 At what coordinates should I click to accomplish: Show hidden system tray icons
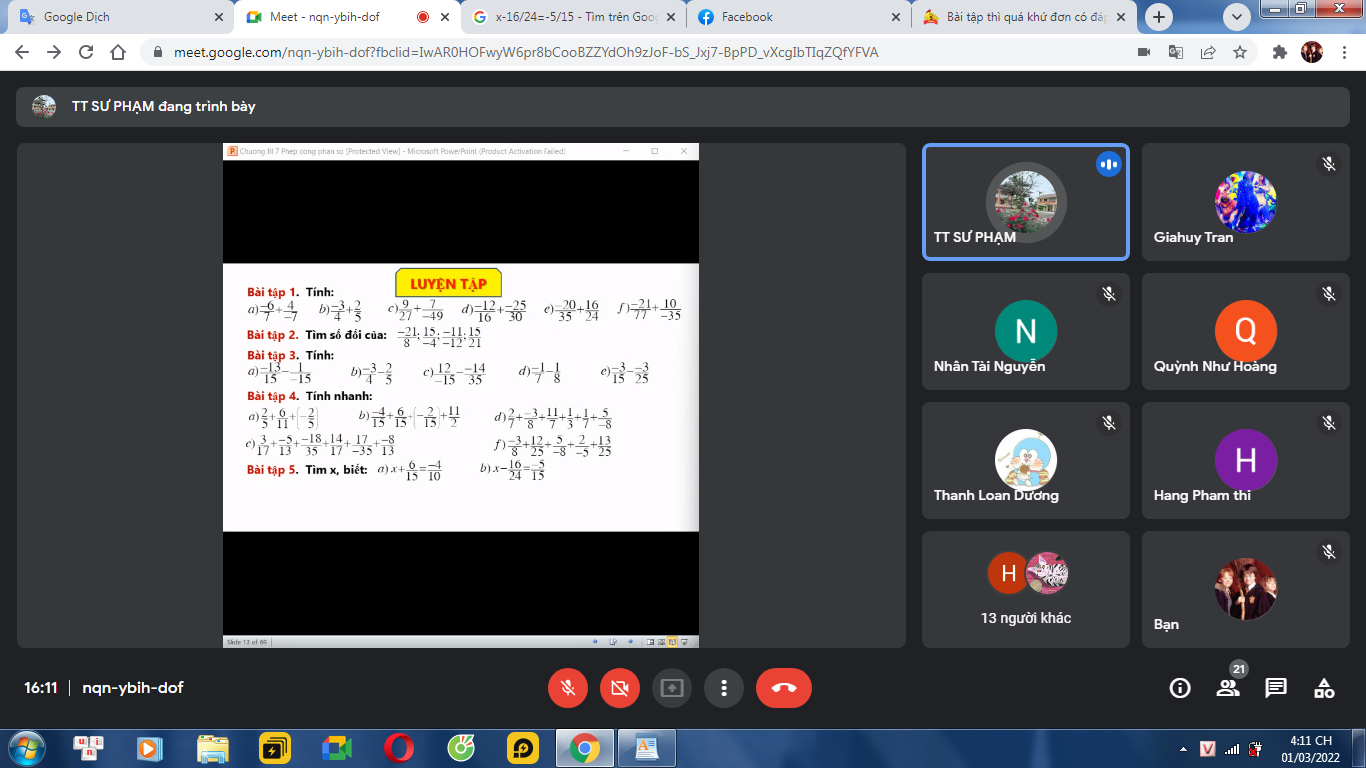1184,749
